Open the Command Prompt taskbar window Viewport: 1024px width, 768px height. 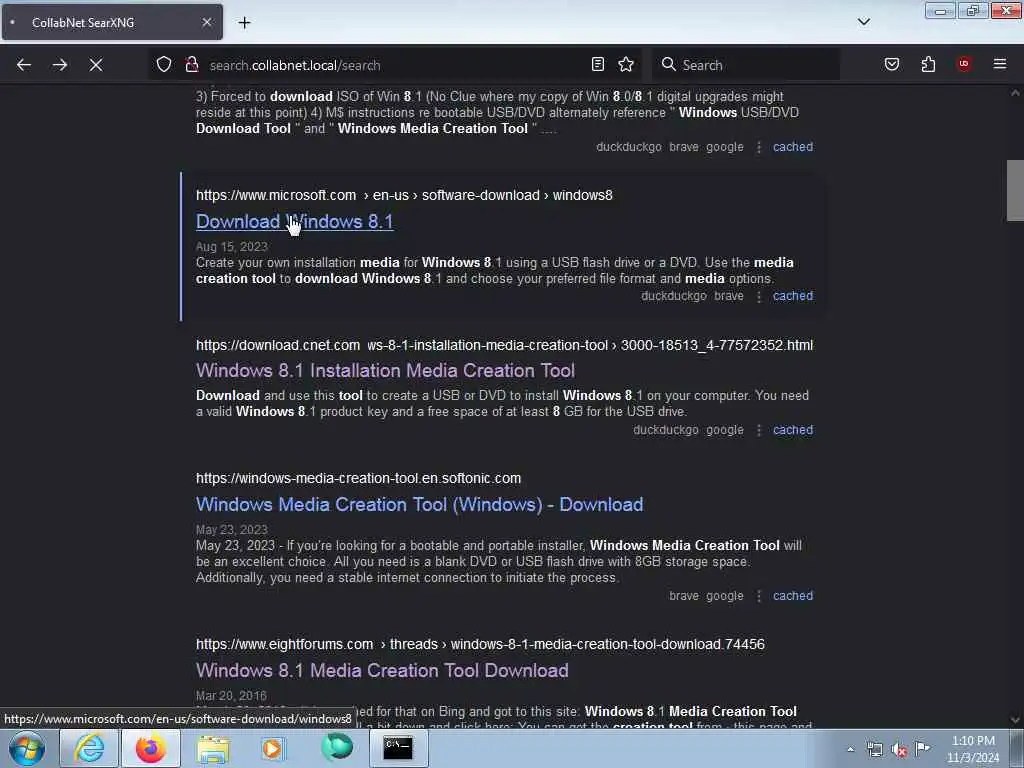[398, 748]
